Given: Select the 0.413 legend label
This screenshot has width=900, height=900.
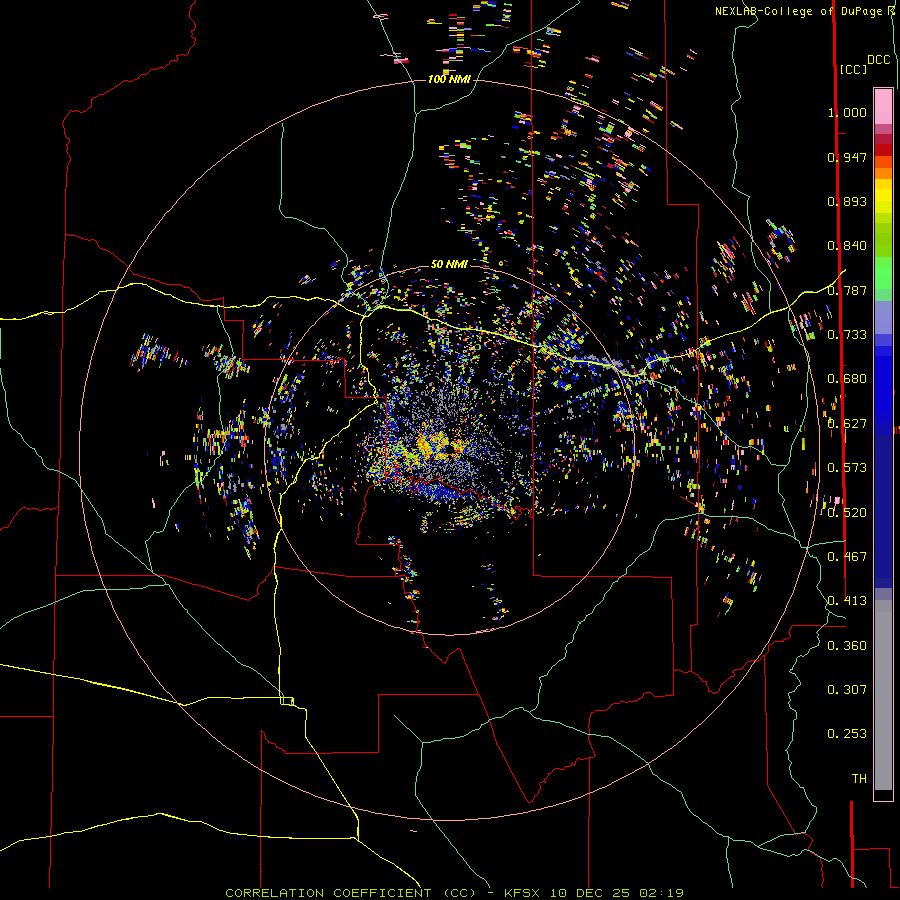Looking at the screenshot, I should coord(847,601).
